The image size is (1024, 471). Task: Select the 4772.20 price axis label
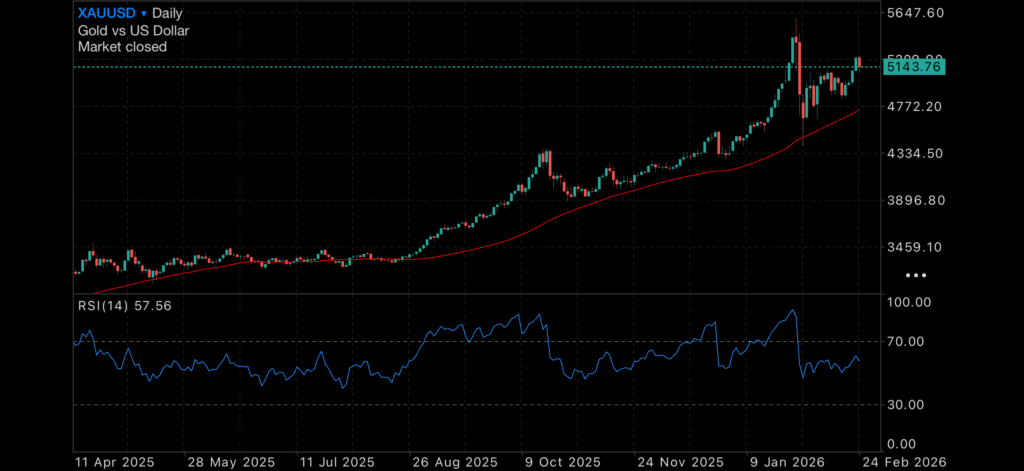click(x=916, y=106)
